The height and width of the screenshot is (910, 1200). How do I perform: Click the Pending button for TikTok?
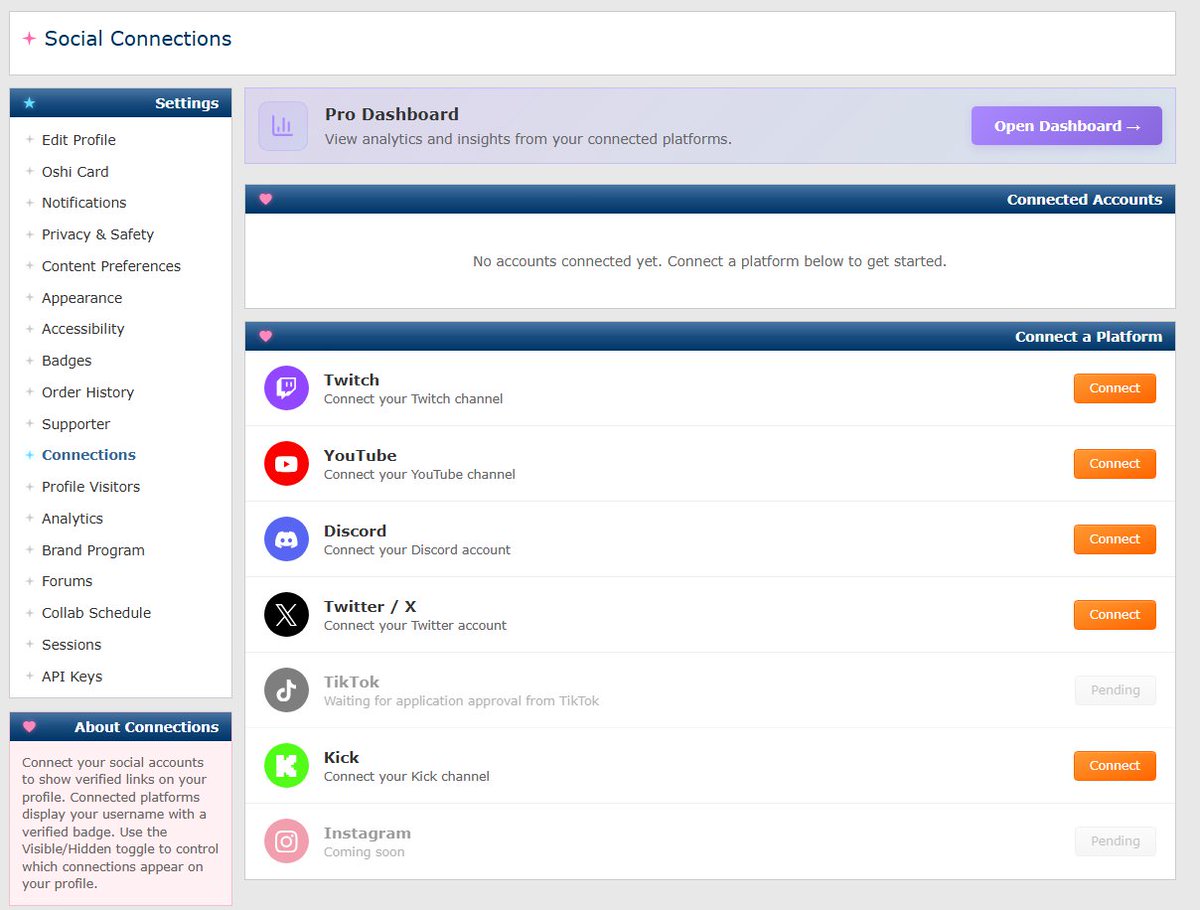coord(1115,690)
